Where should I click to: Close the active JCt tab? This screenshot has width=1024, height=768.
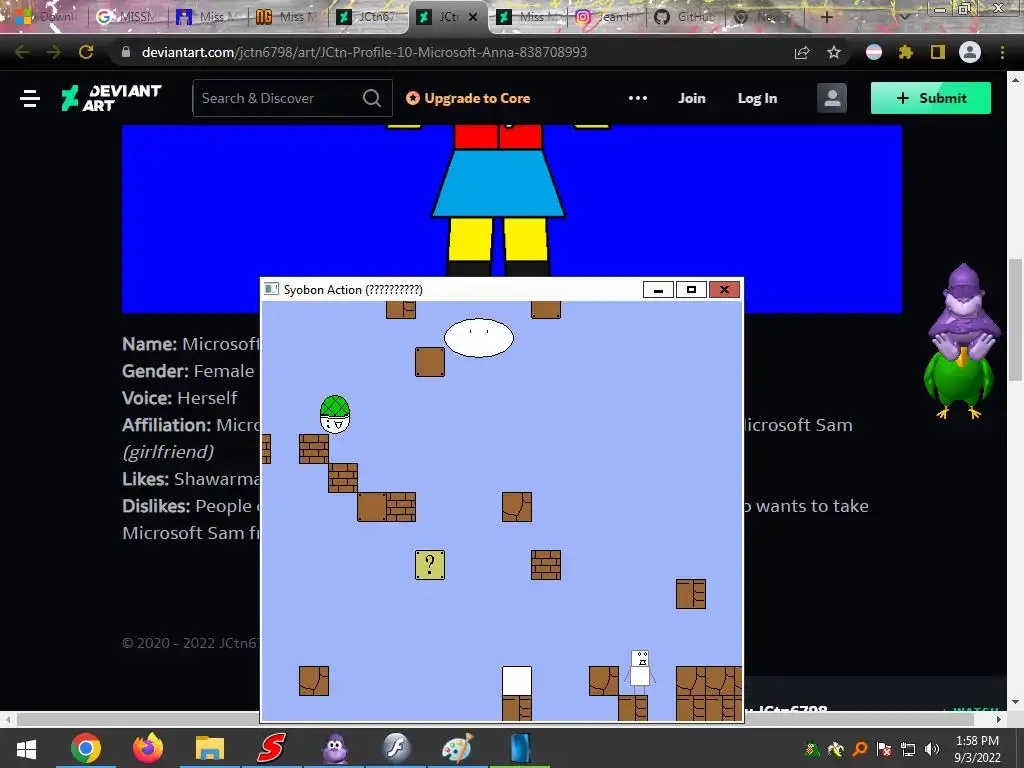[x=473, y=17]
